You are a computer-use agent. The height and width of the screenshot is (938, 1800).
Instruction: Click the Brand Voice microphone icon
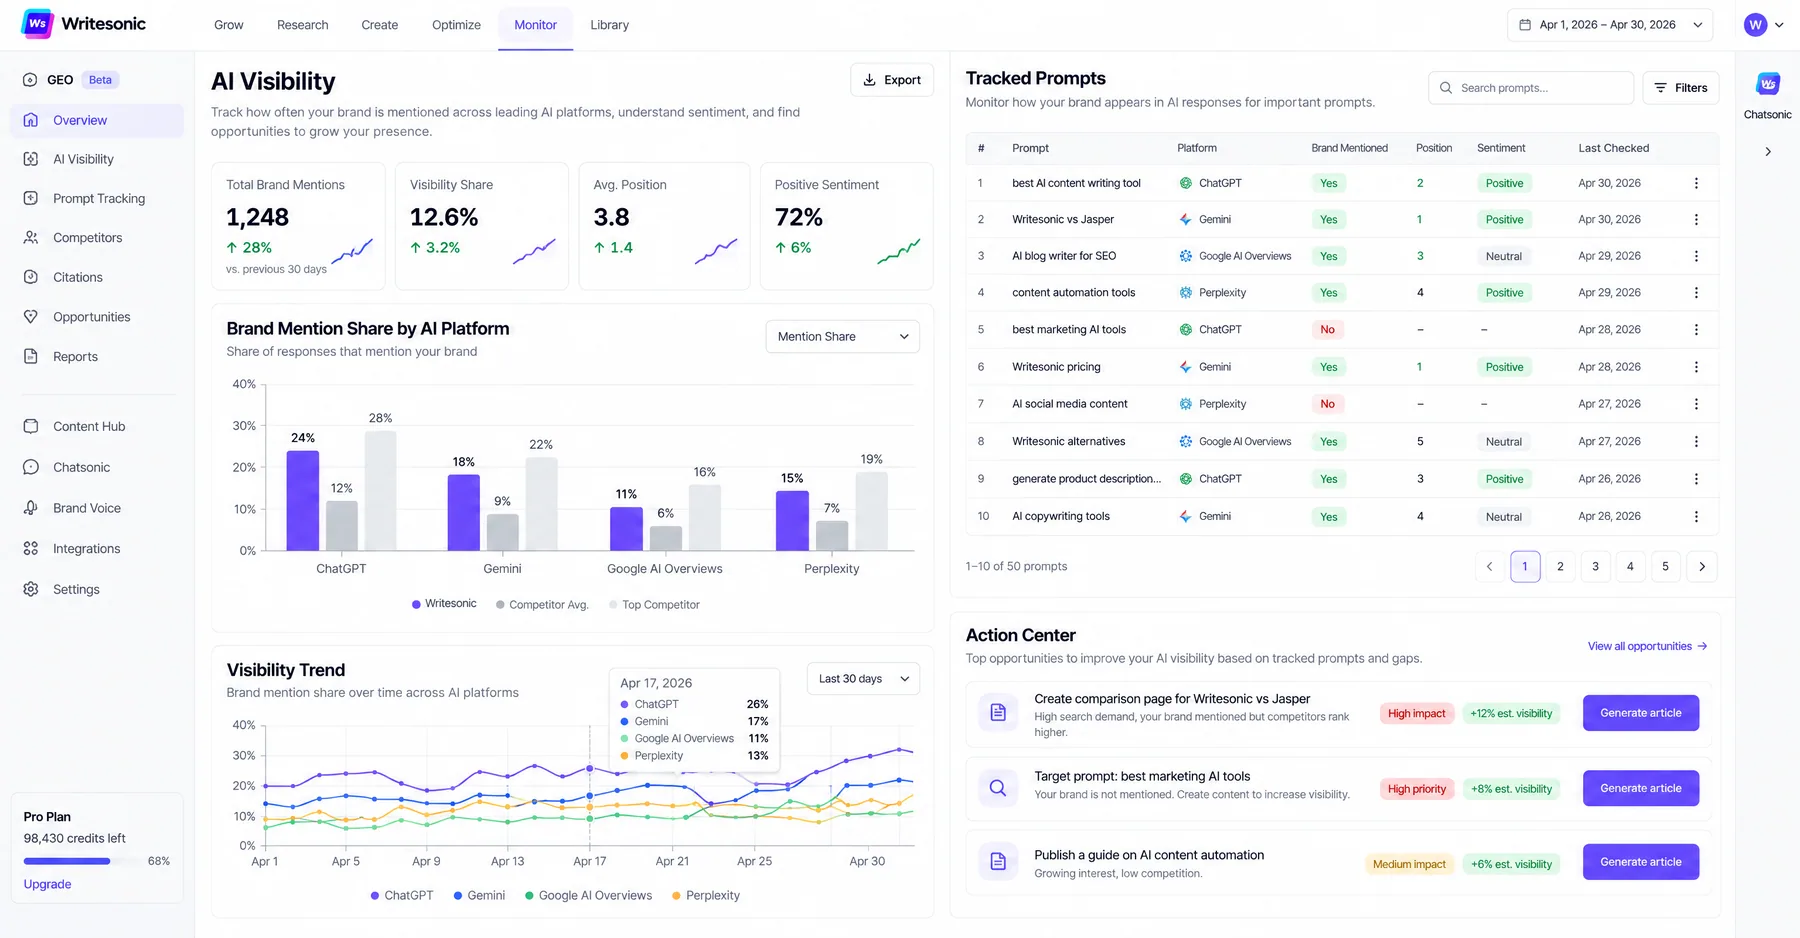click(31, 508)
